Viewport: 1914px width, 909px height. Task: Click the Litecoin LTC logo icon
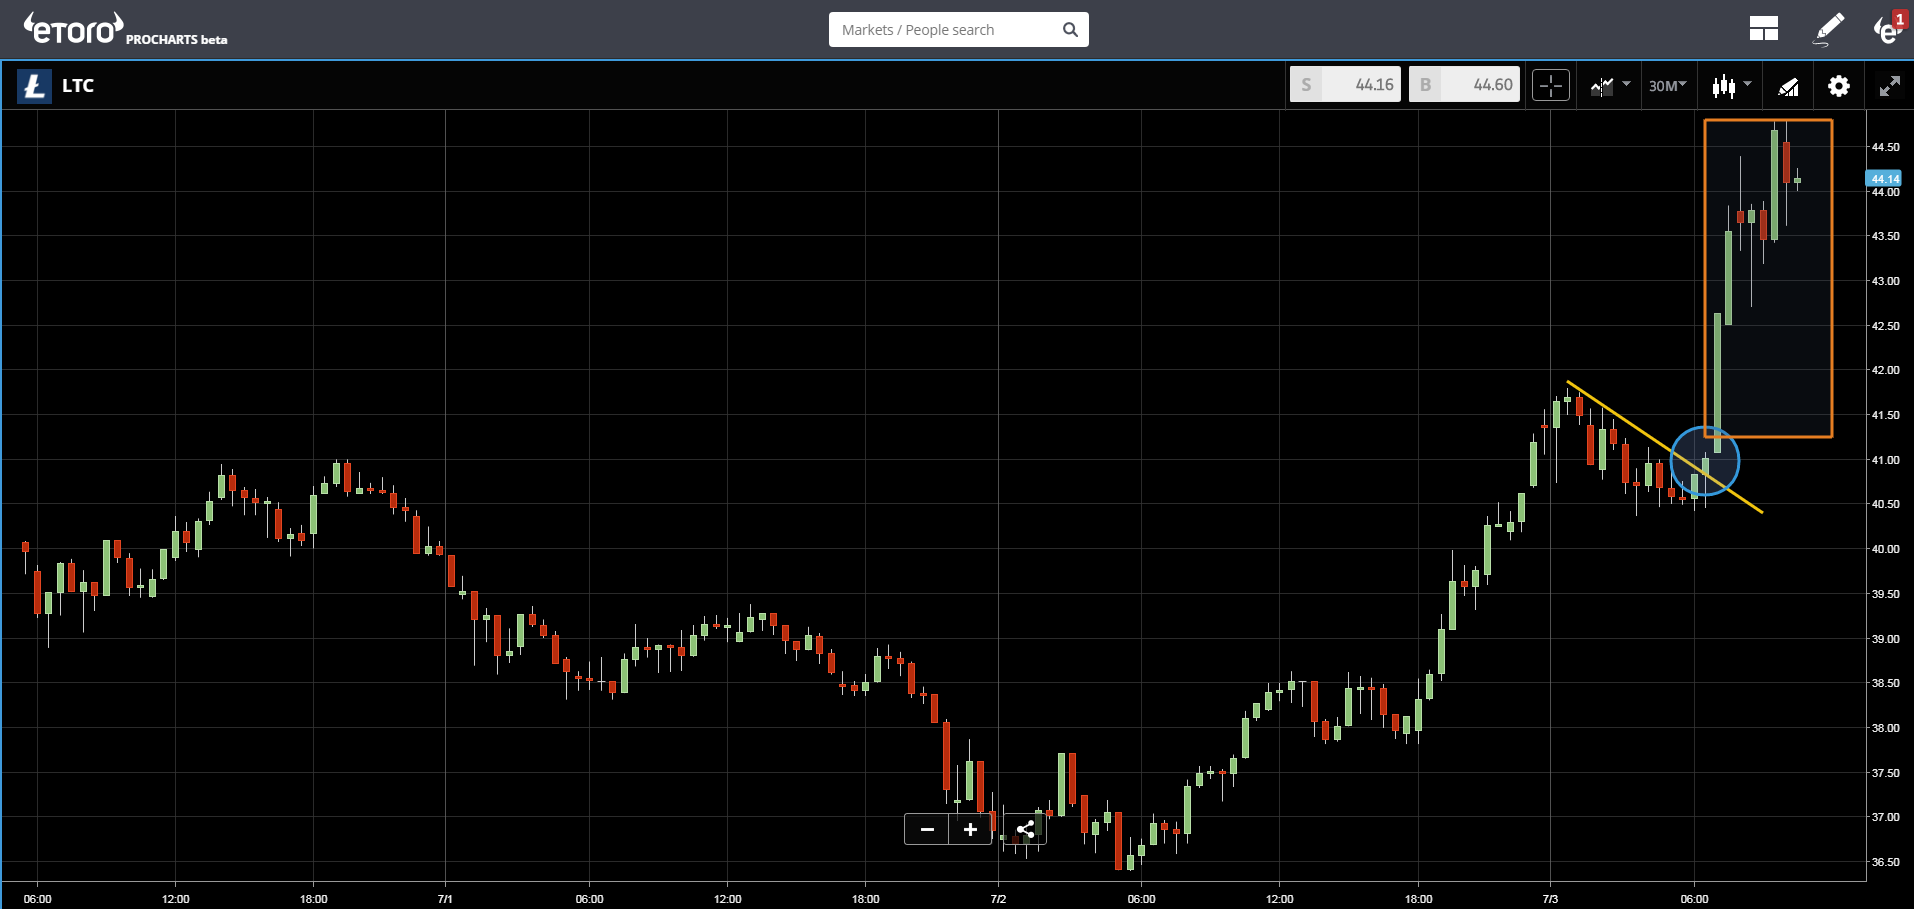(x=34, y=86)
